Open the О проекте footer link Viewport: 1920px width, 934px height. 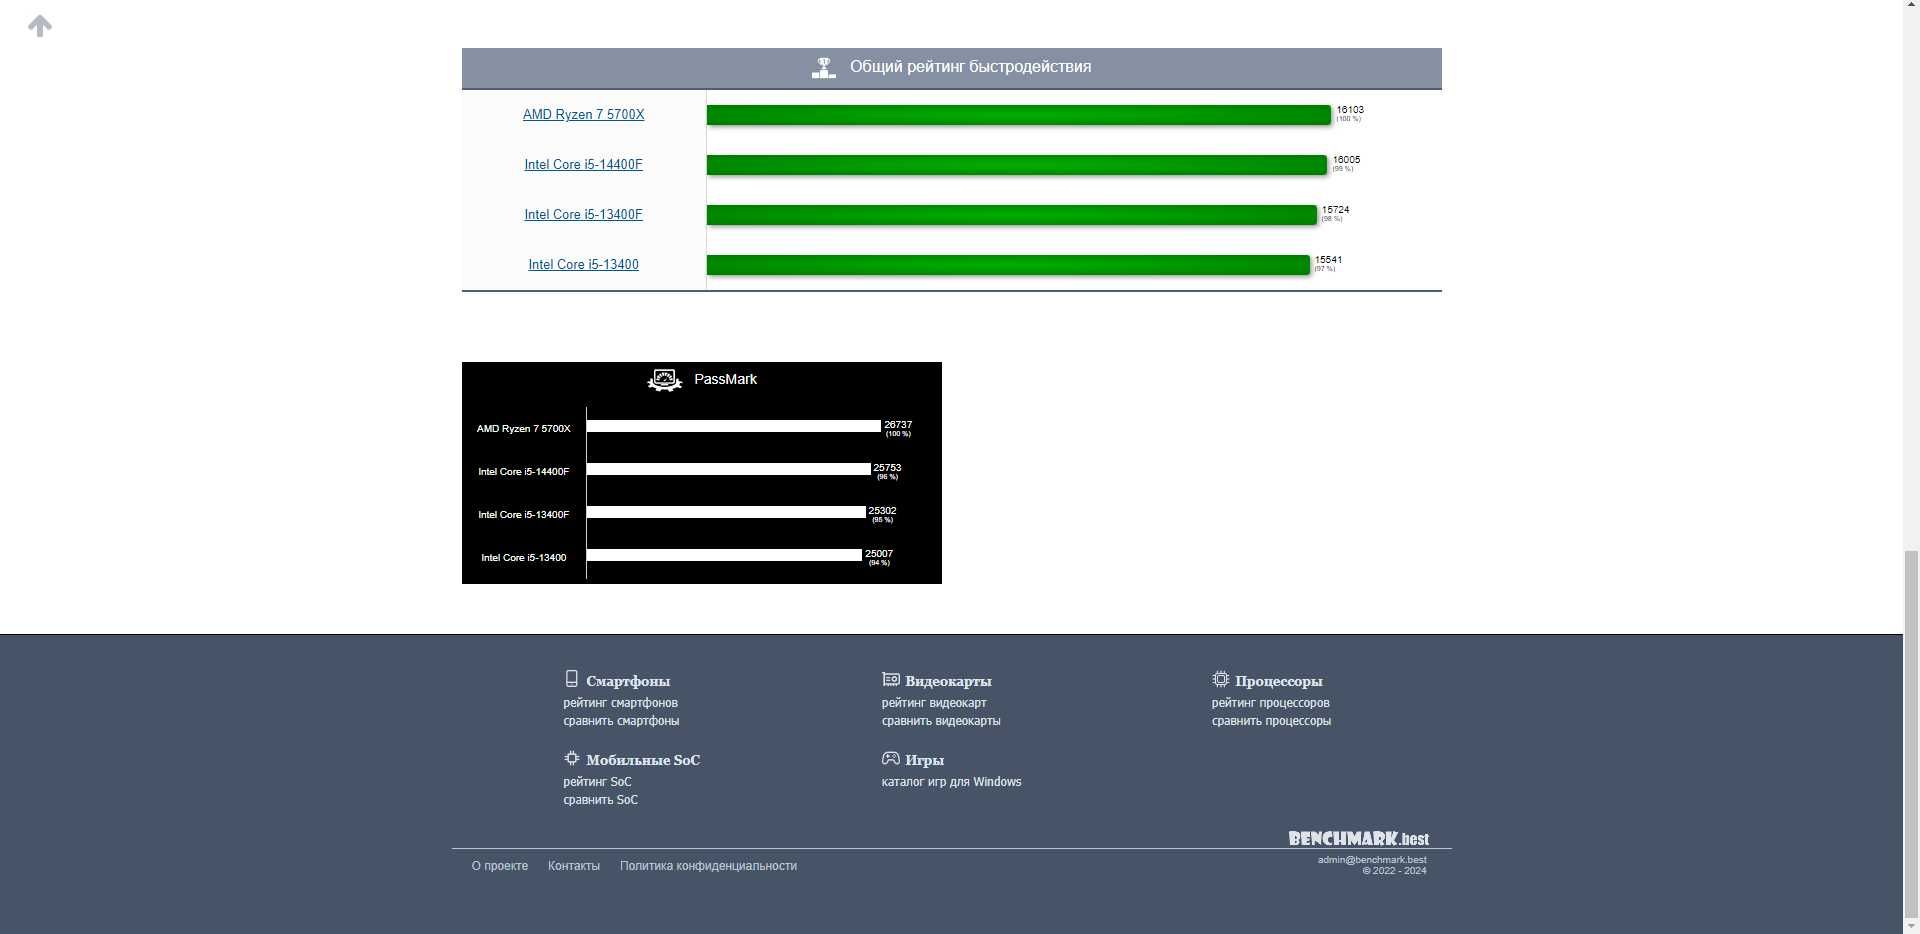(500, 866)
